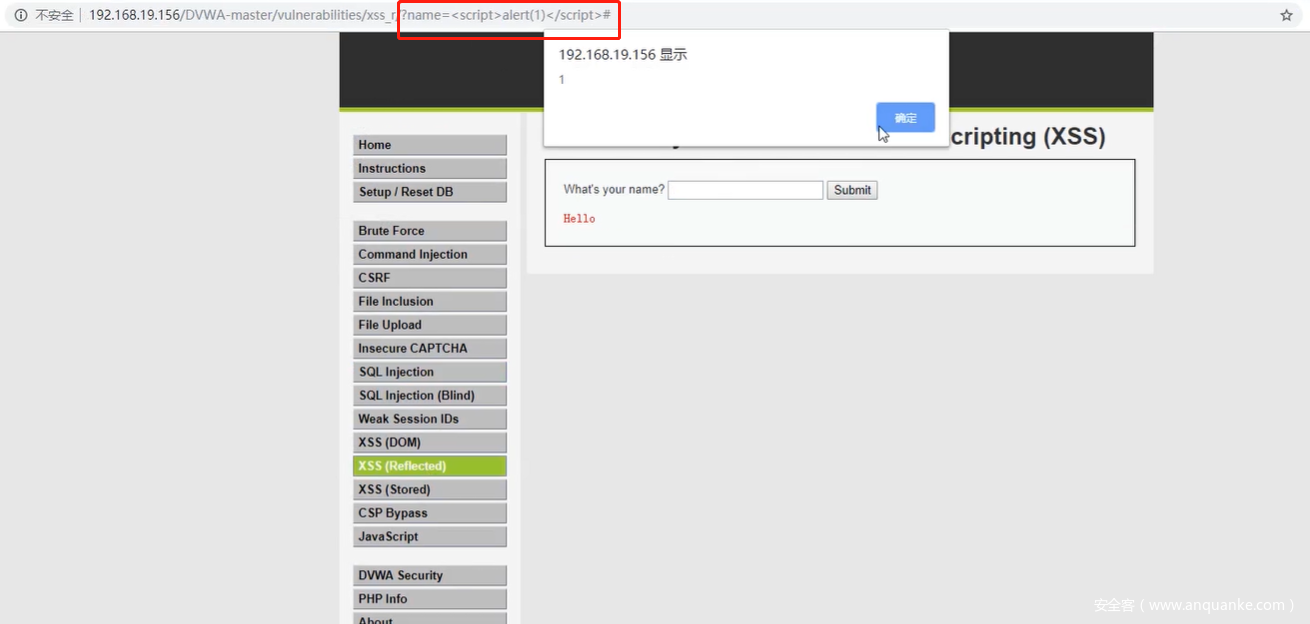Open Insecure CAPTCHA page
This screenshot has width=1310, height=624.
click(430, 349)
